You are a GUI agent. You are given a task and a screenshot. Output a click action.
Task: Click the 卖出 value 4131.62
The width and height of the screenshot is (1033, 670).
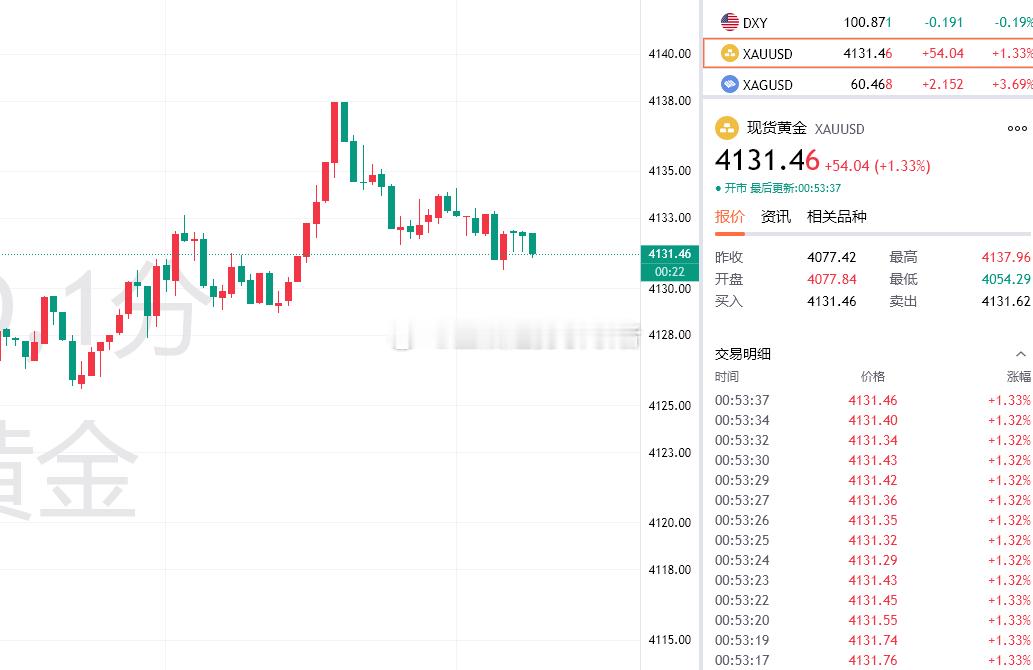(1006, 301)
